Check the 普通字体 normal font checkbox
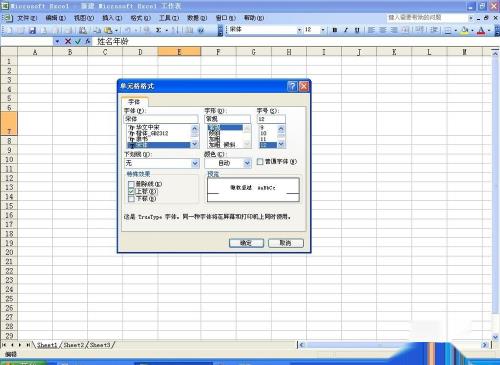This screenshot has width=500, height=365. pos(260,162)
